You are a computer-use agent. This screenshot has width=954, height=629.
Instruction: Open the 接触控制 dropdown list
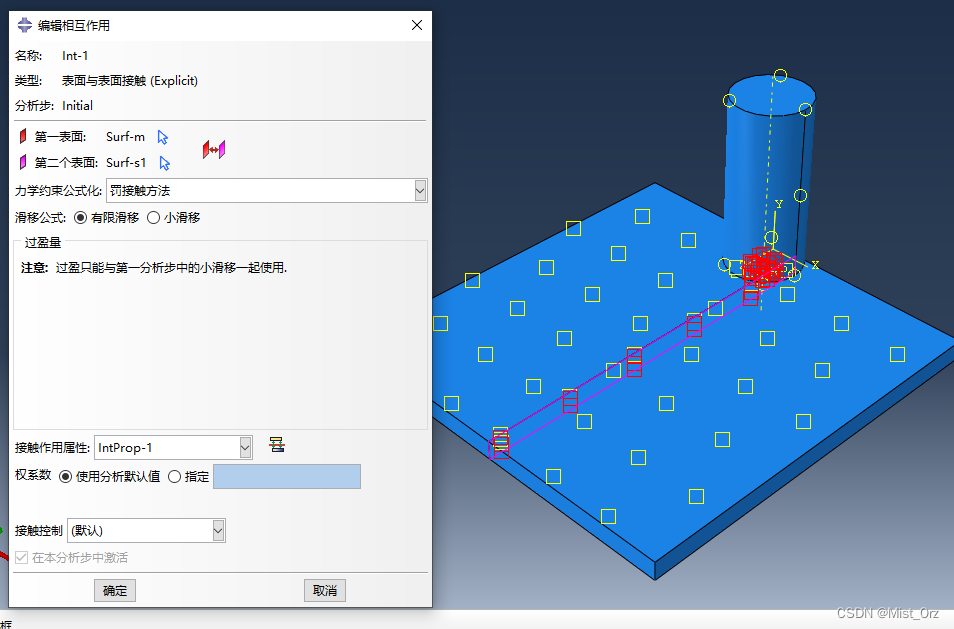pos(218,530)
